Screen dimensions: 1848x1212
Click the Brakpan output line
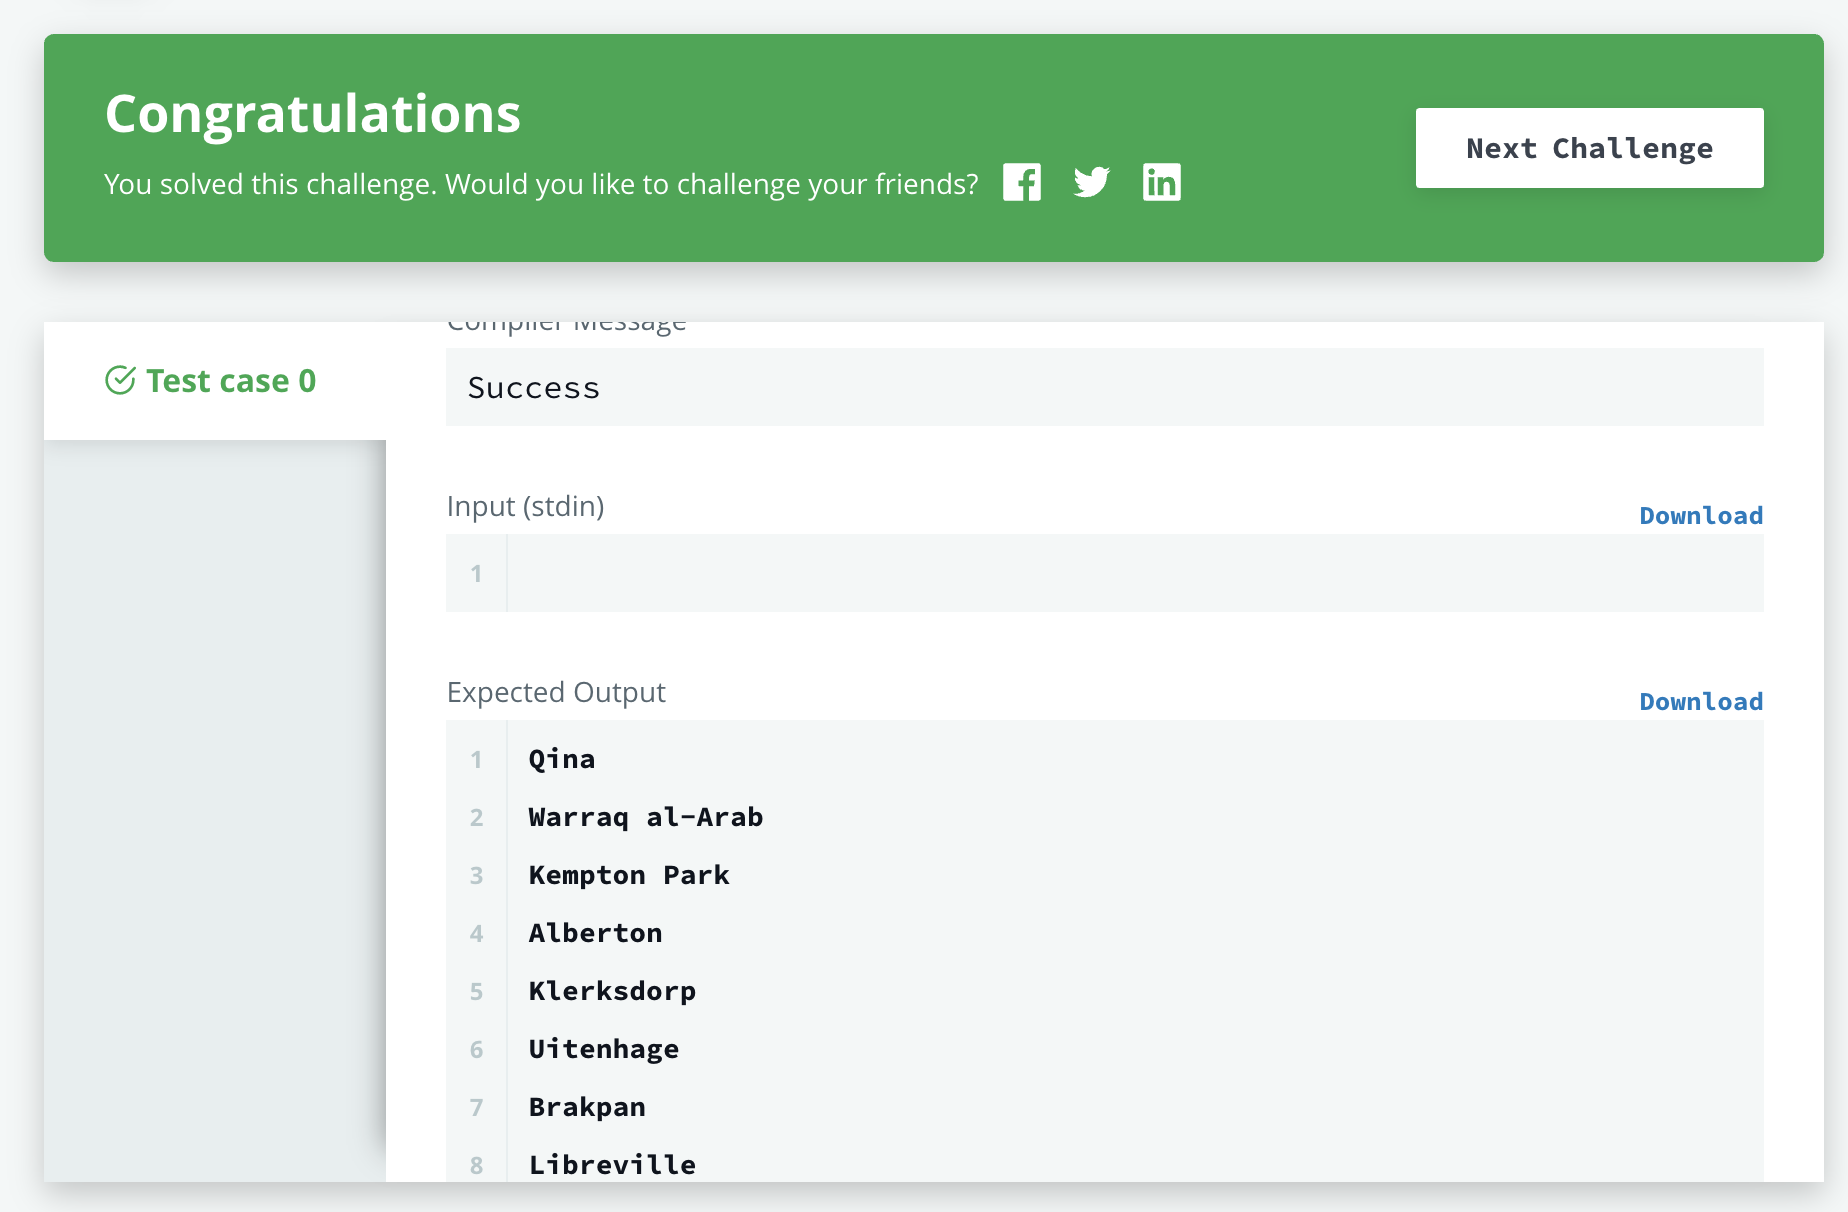coord(587,1108)
